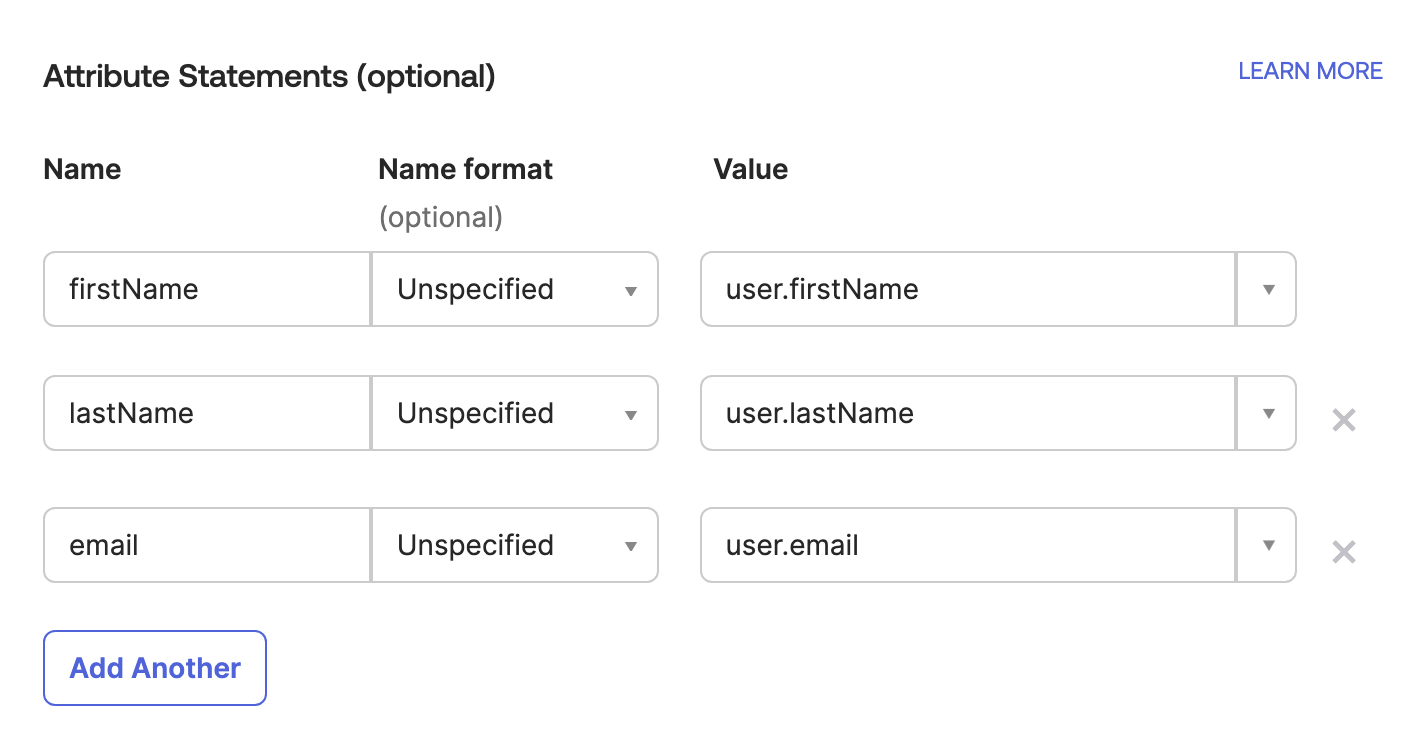This screenshot has width=1426, height=734.
Task: Focus the firstName name field
Action: (207, 289)
